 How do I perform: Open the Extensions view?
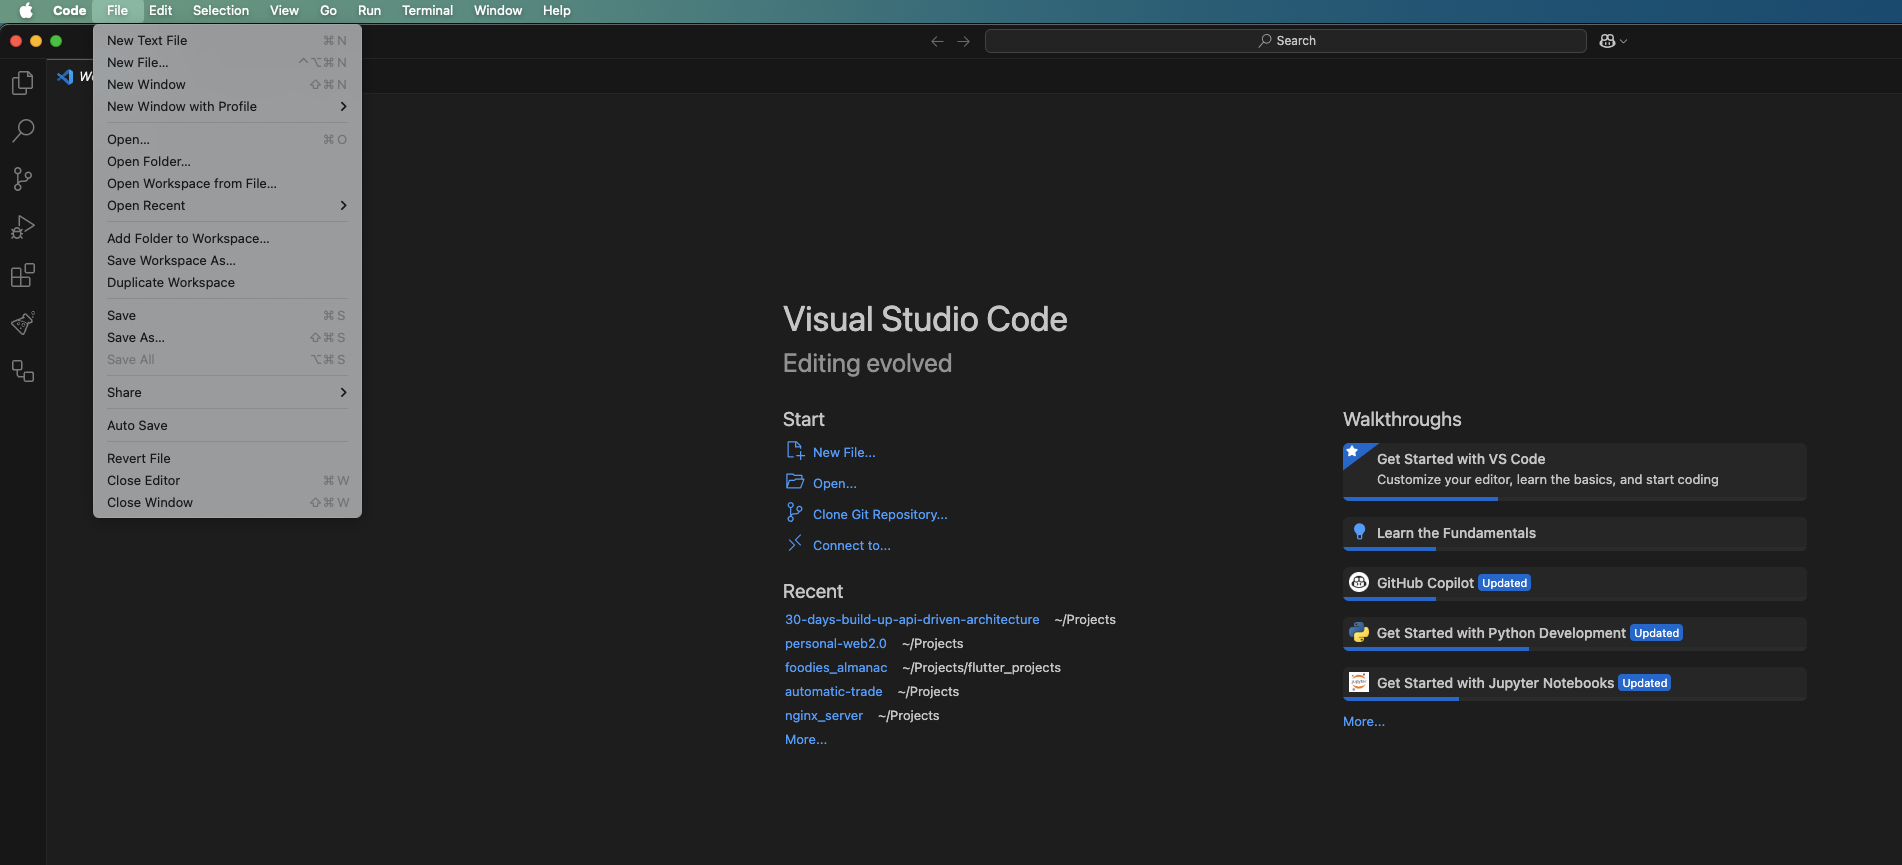point(23,275)
